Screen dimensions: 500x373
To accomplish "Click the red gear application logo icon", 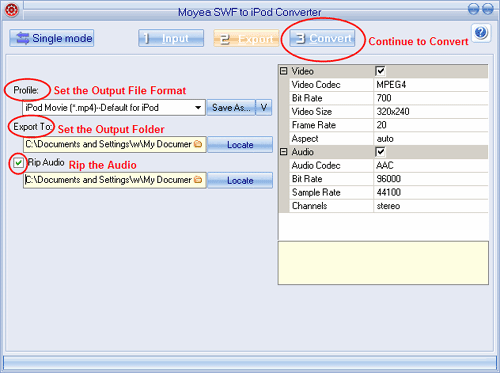I will pos(11,10).
